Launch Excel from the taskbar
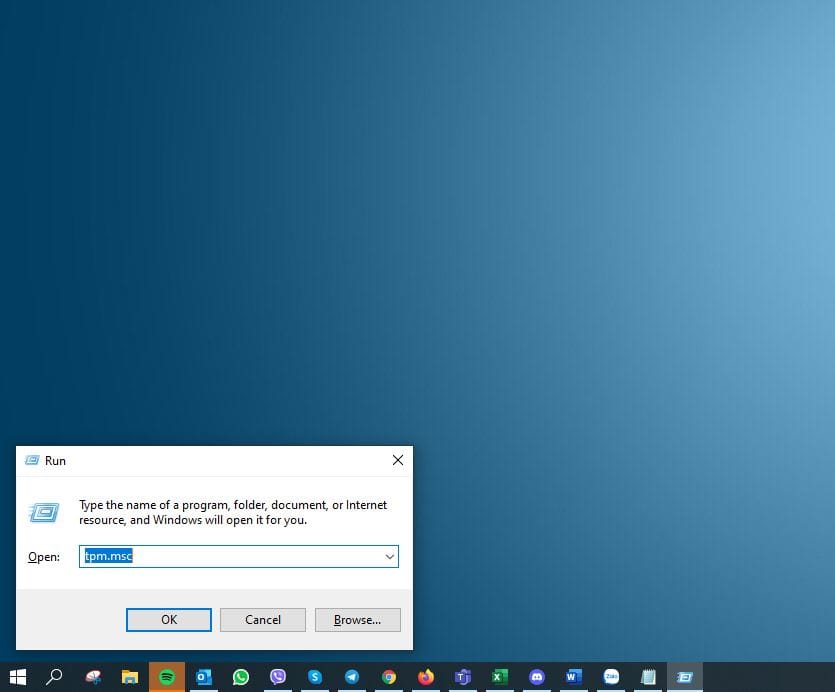Screen dimensions: 835x692 (x=499, y=677)
